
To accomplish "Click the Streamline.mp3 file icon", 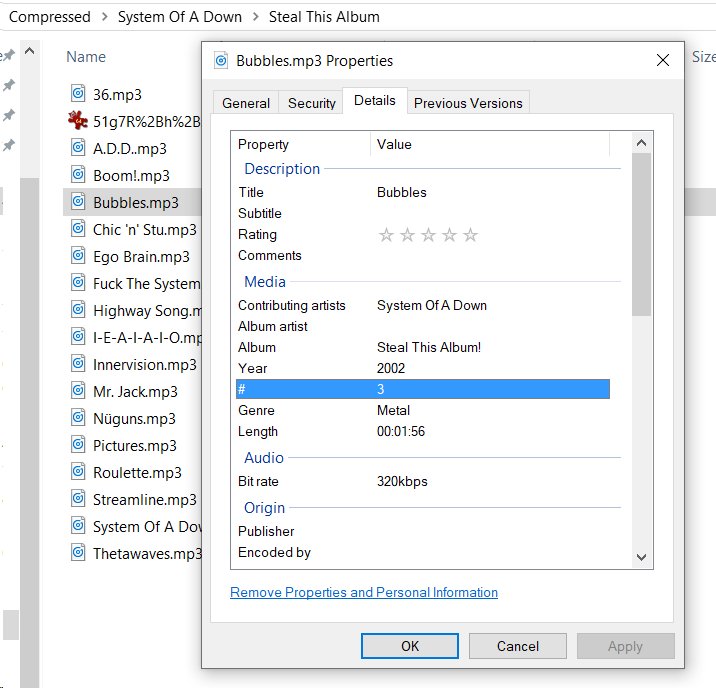I will [x=78, y=499].
